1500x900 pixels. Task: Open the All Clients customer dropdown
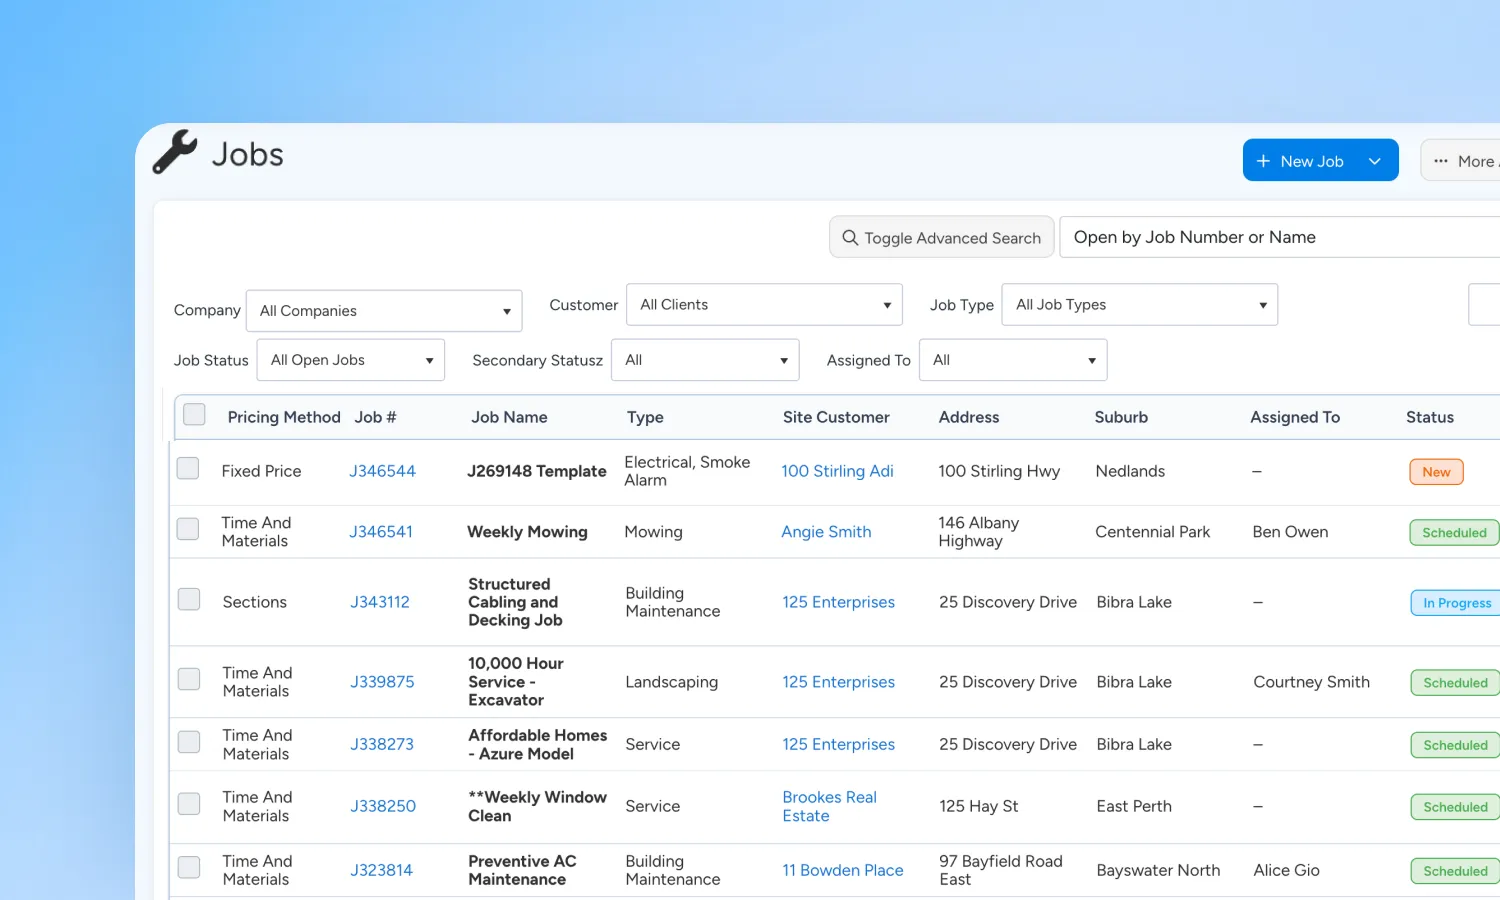click(764, 305)
